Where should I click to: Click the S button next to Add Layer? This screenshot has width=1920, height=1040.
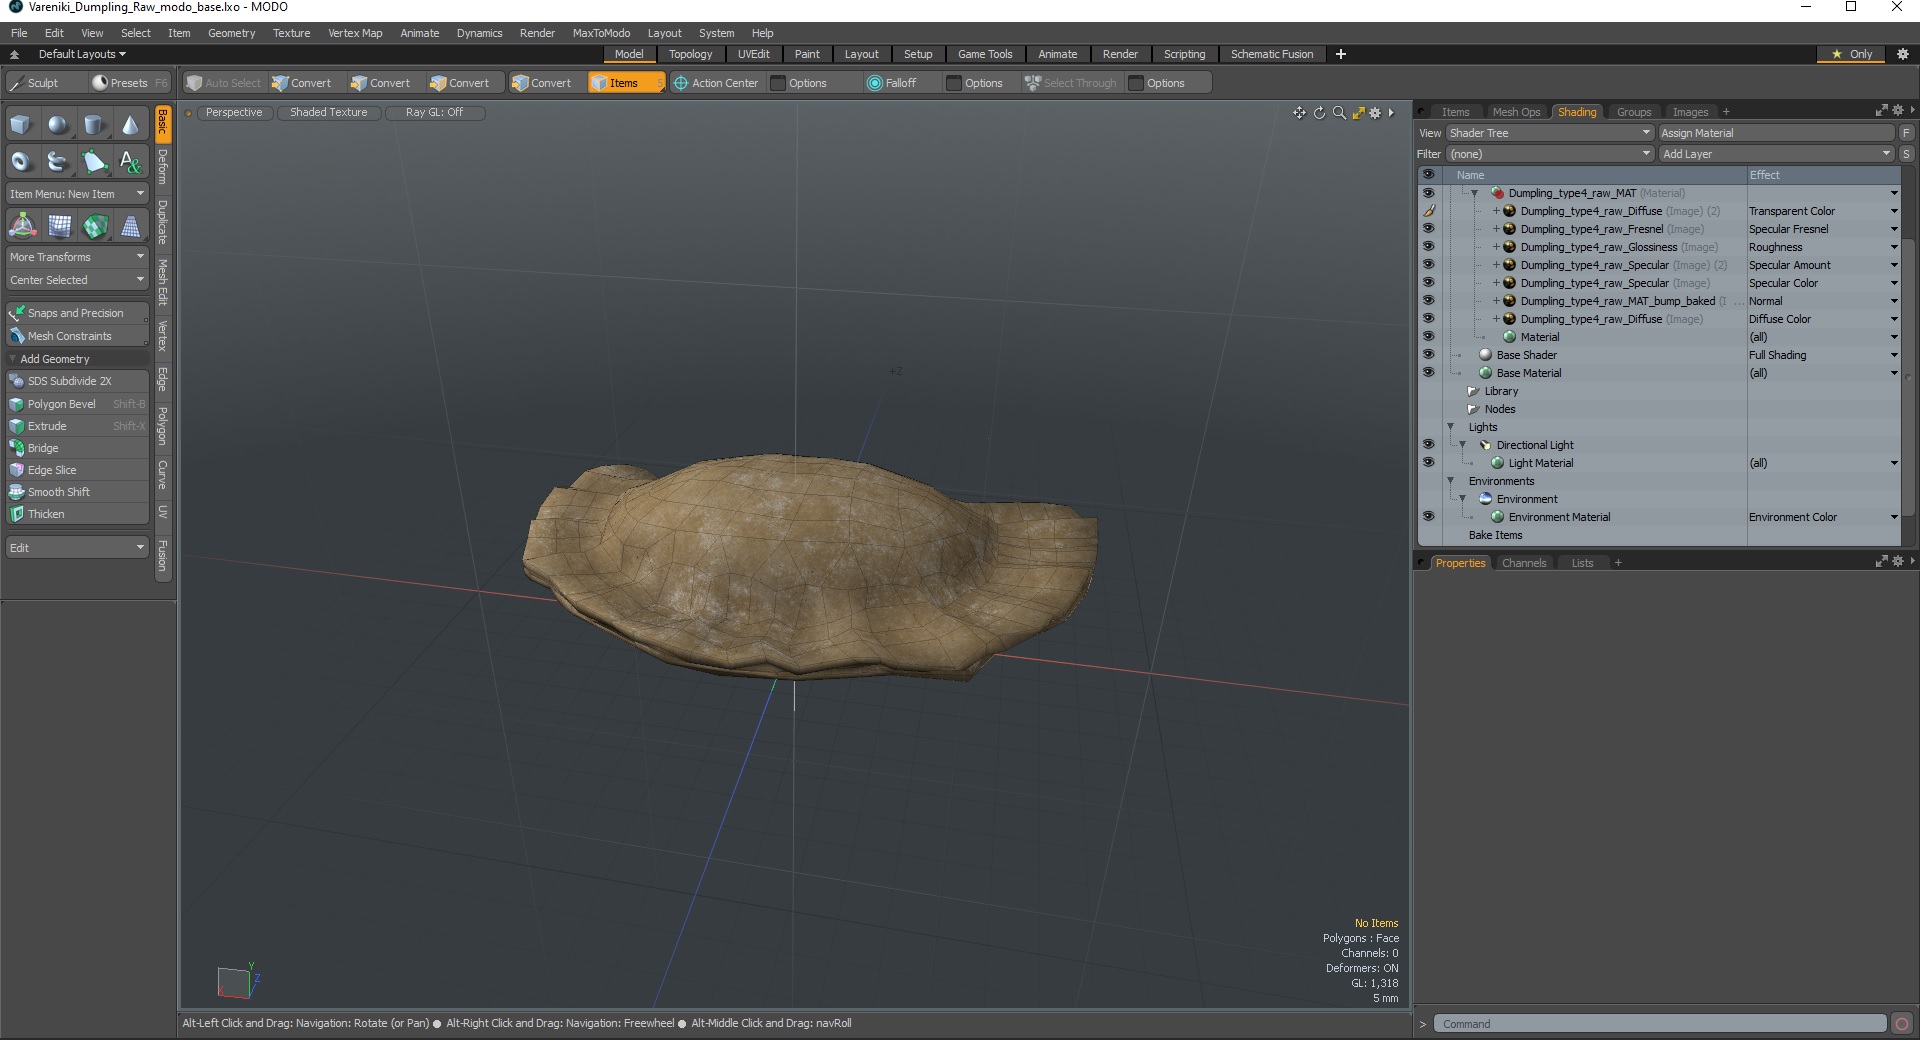[x=1906, y=154]
